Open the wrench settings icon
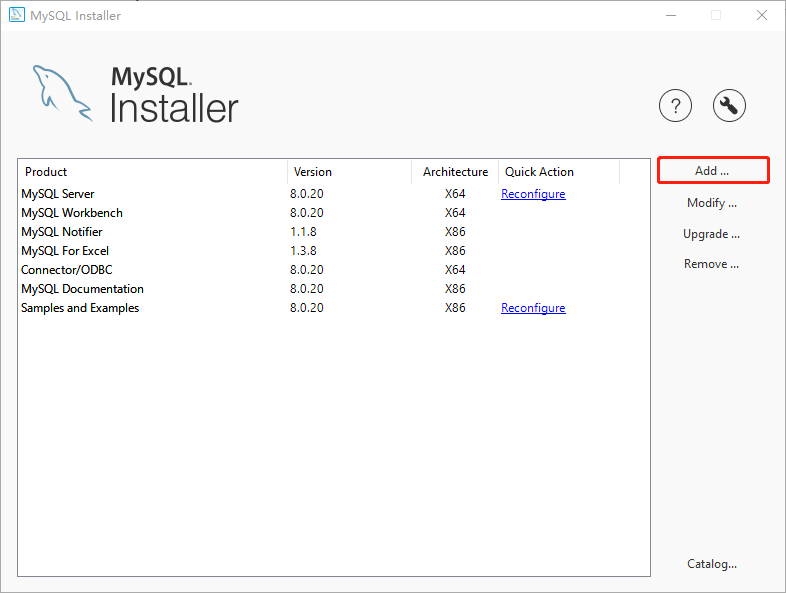Viewport: 786px width, 593px height. (x=729, y=106)
